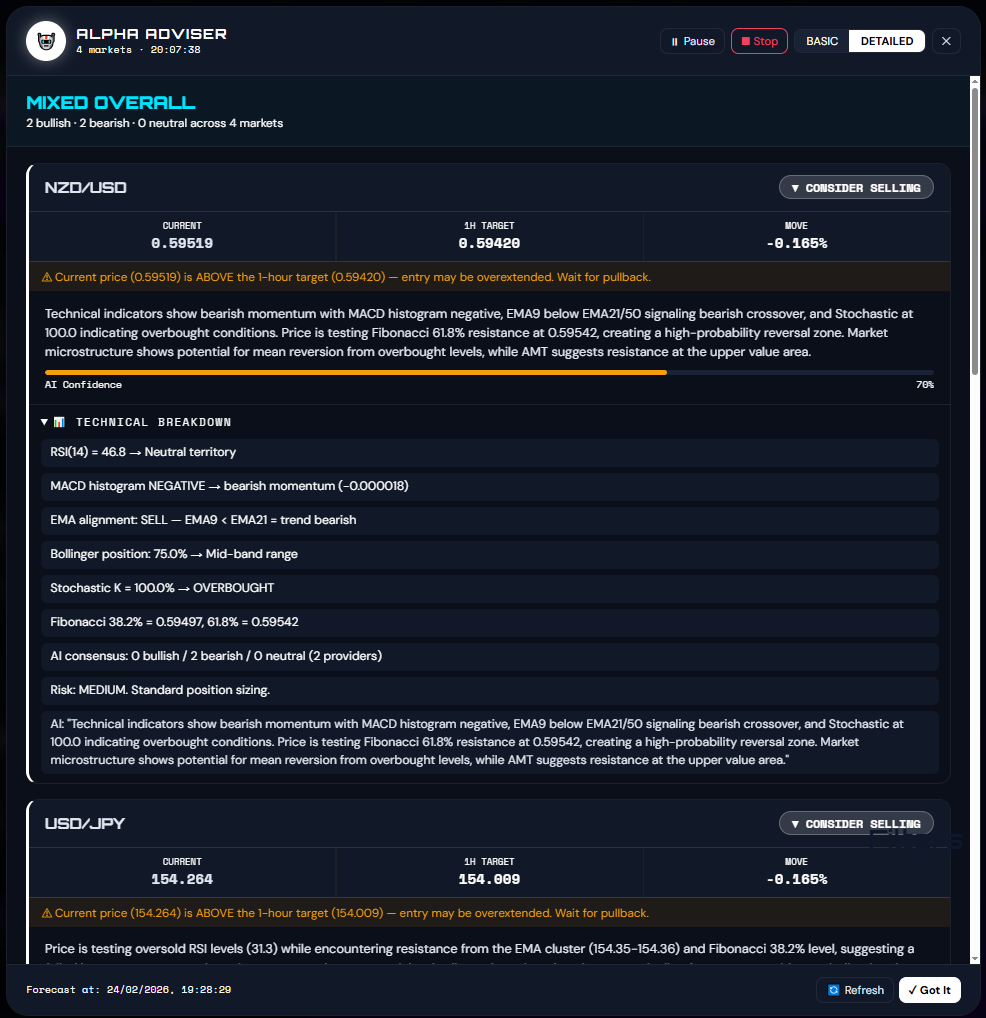The image size is (986, 1018).
Task: Stop the adviser with the red Stop button
Action: 759,41
